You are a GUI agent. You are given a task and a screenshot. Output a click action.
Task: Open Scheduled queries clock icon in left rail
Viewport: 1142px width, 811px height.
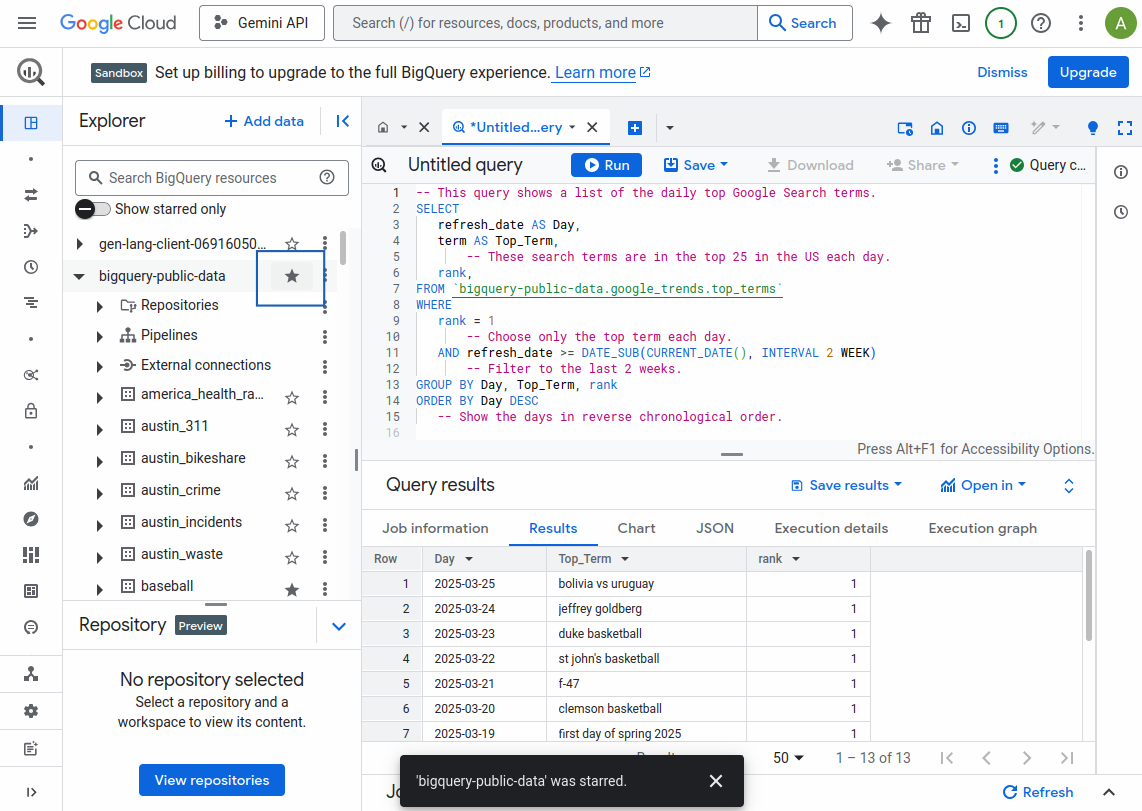coord(31,267)
